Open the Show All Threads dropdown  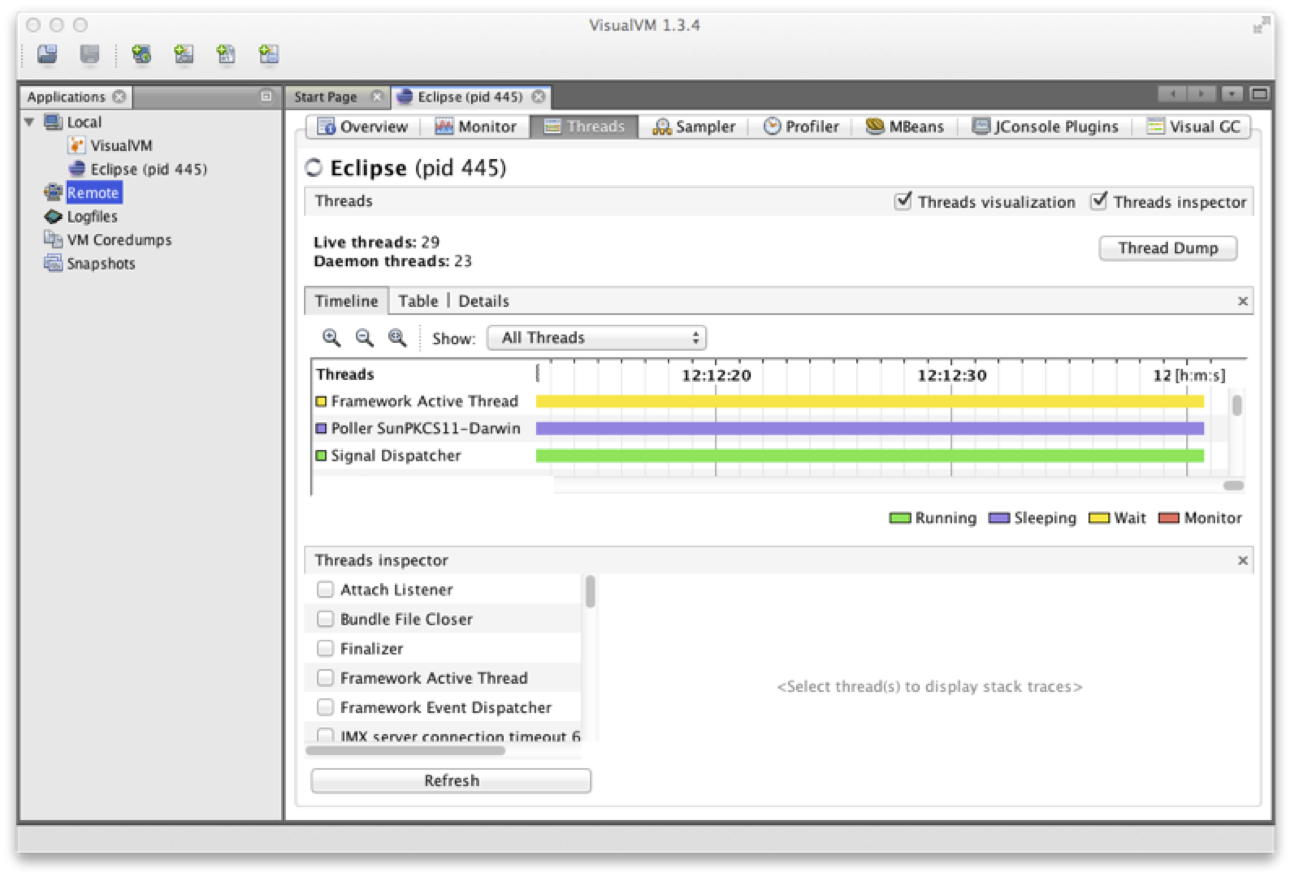click(596, 338)
